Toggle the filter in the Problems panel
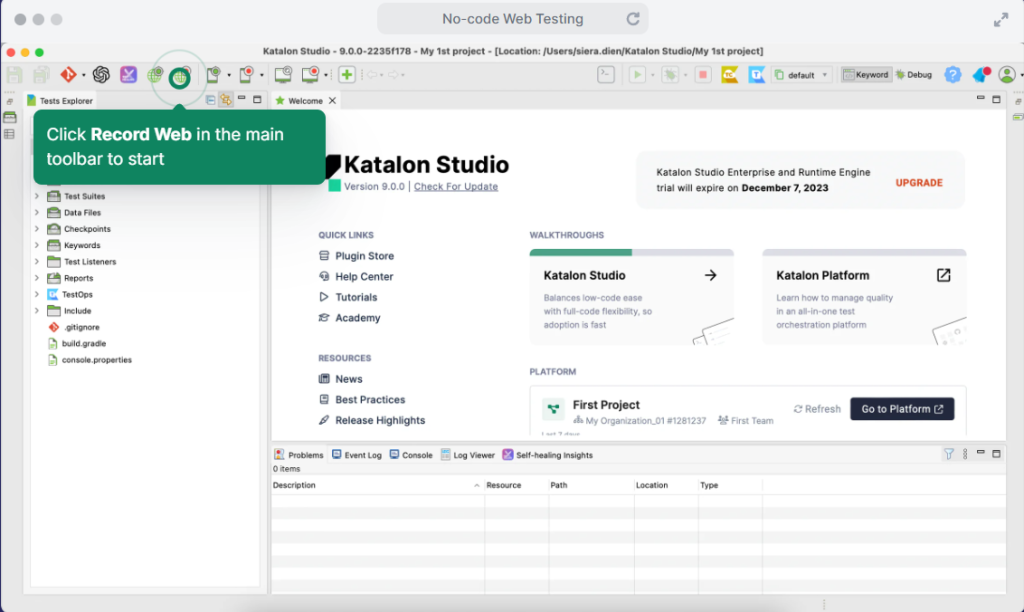The image size is (1024, 612). [947, 454]
